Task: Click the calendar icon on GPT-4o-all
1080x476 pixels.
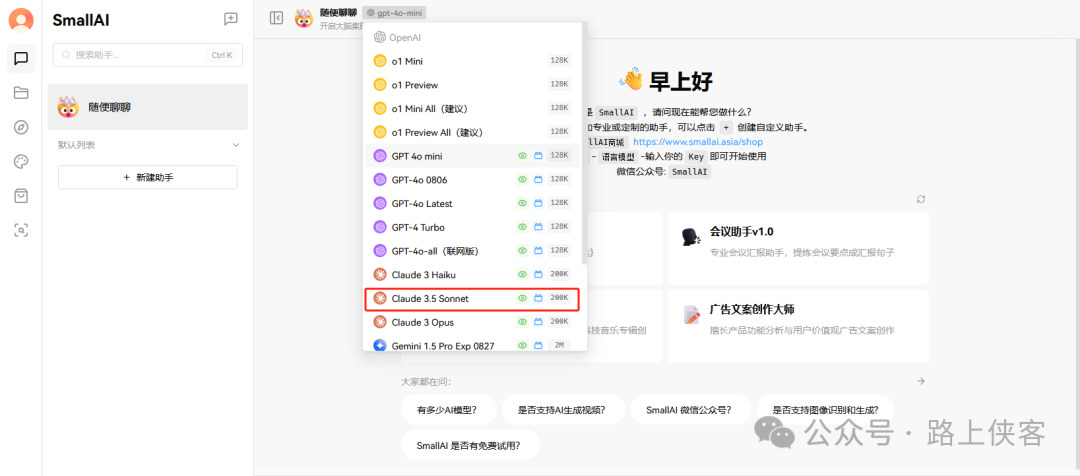Action: 539,250
